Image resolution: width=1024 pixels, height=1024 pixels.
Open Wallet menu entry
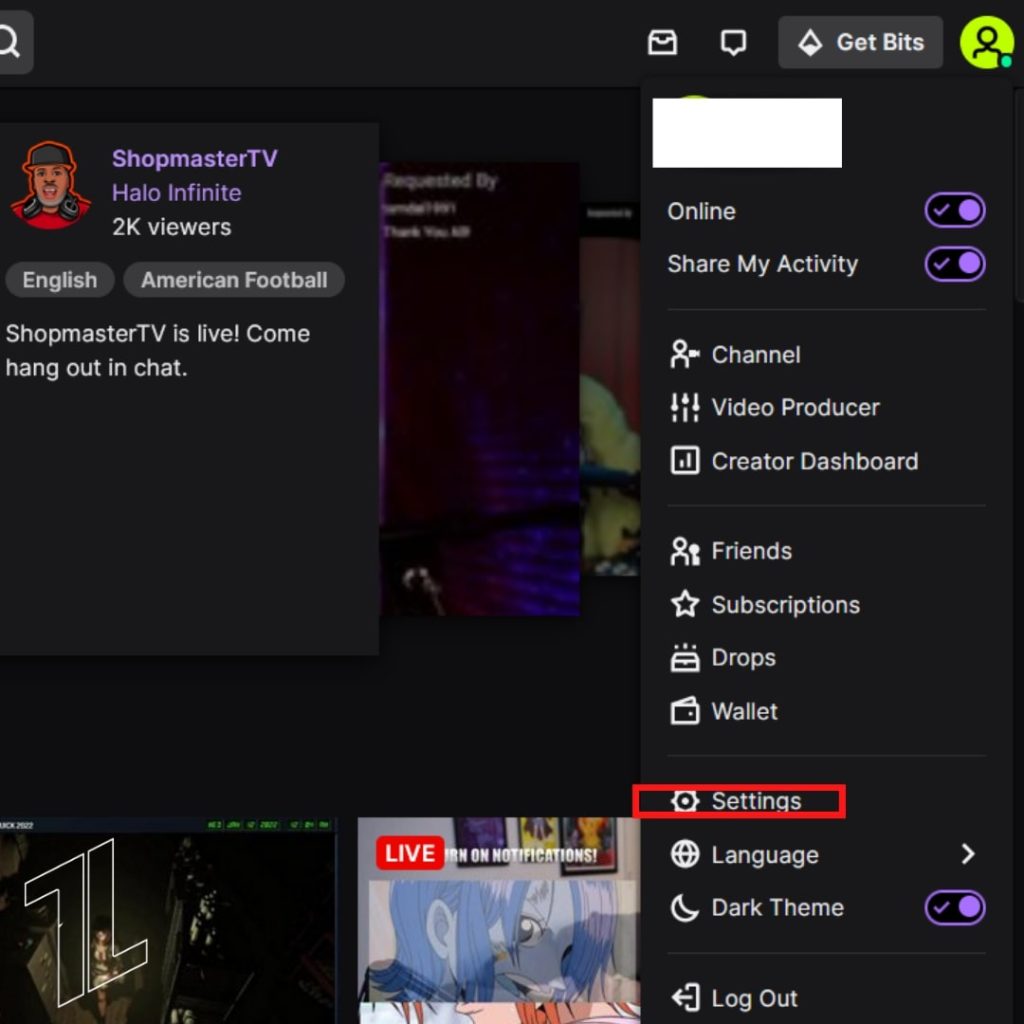point(826,711)
